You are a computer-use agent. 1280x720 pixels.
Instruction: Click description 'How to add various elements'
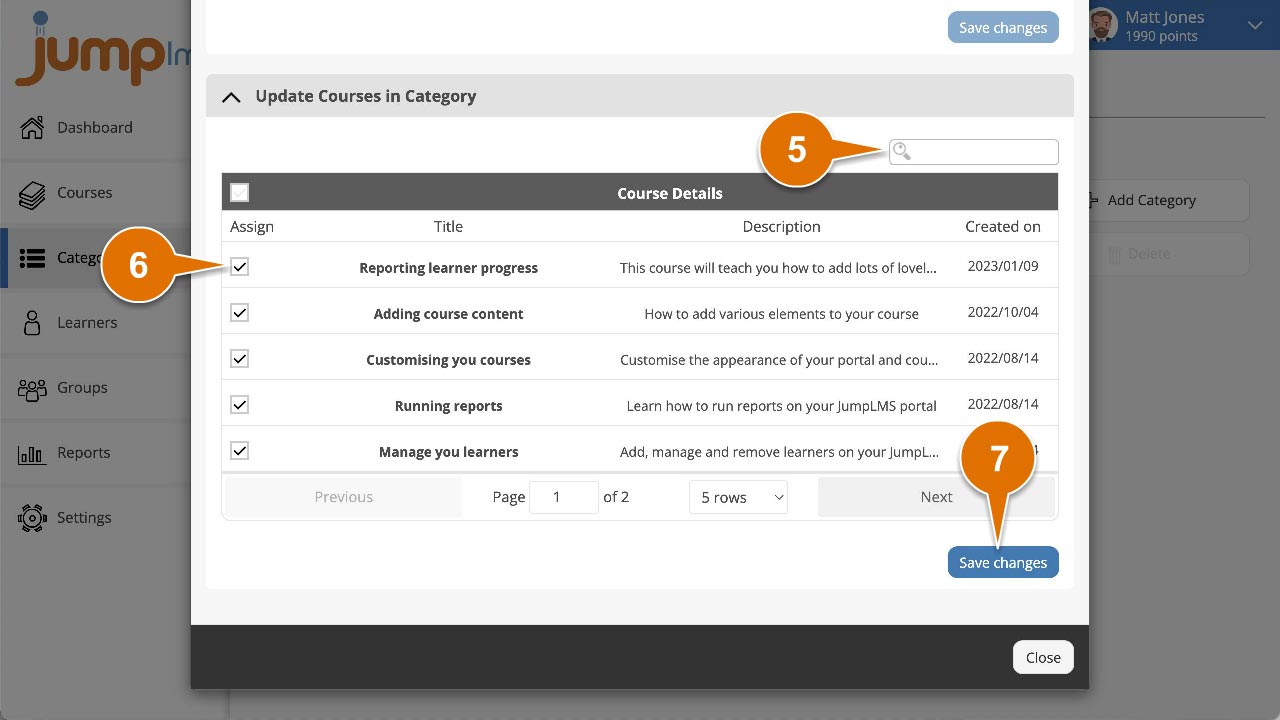tap(781, 314)
